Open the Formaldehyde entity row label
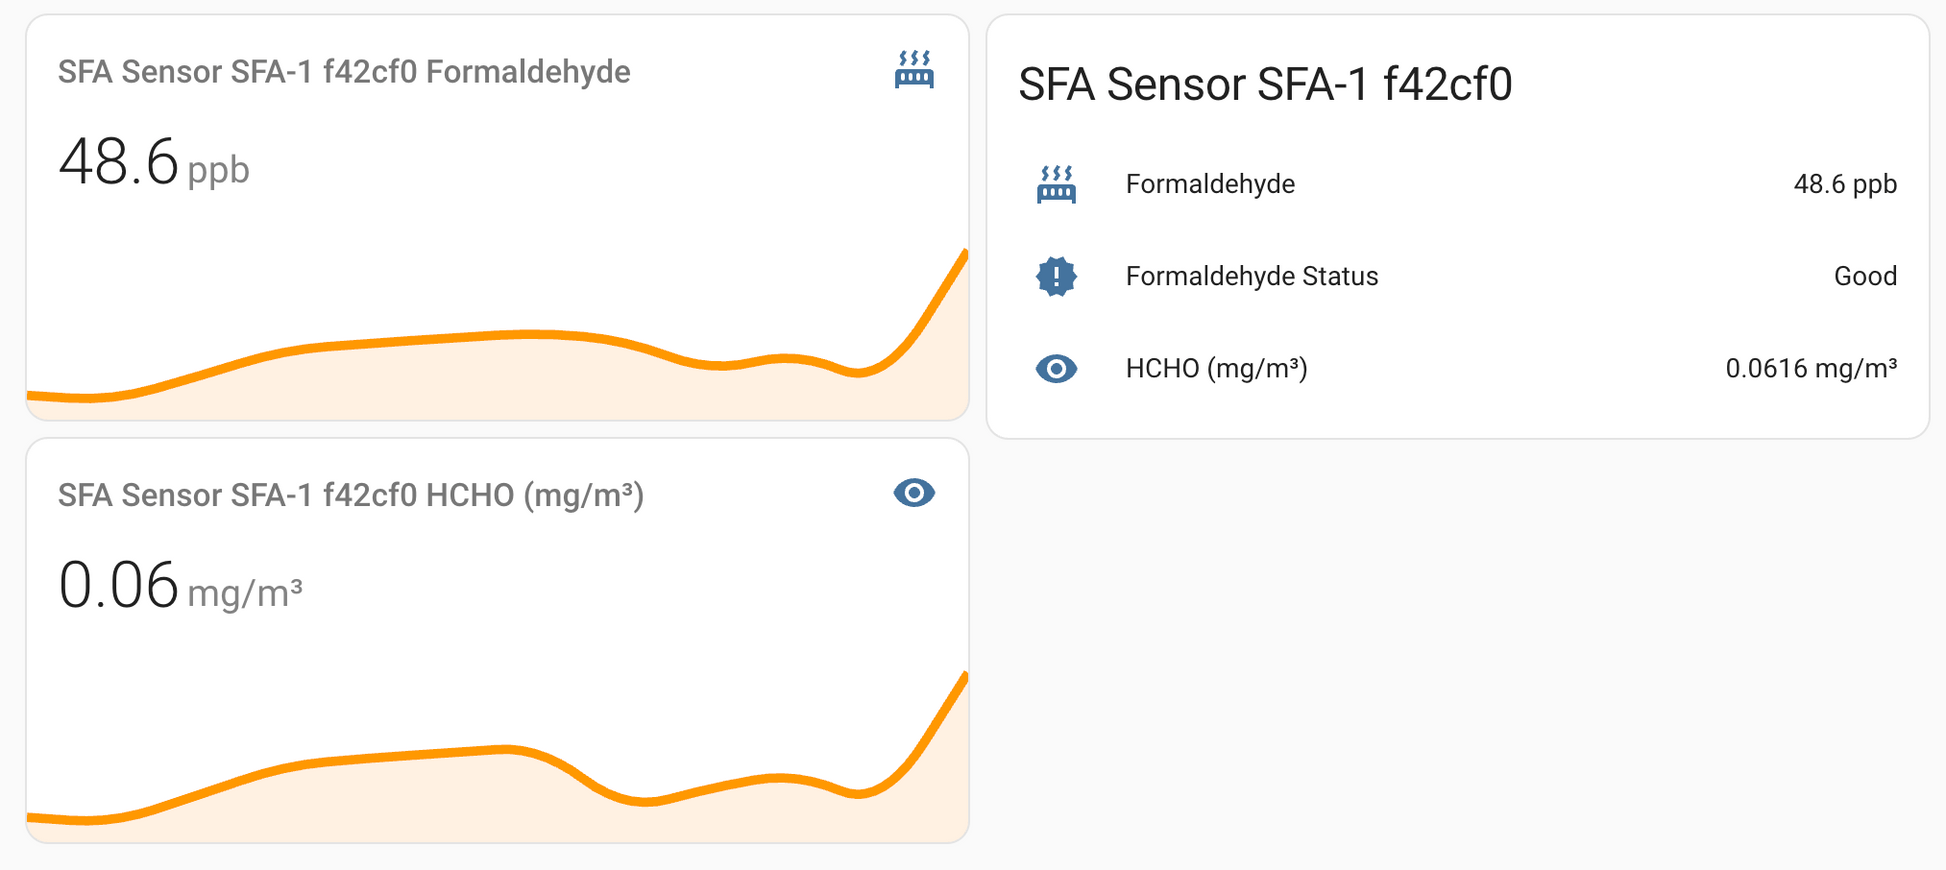 pyautogui.click(x=1210, y=184)
